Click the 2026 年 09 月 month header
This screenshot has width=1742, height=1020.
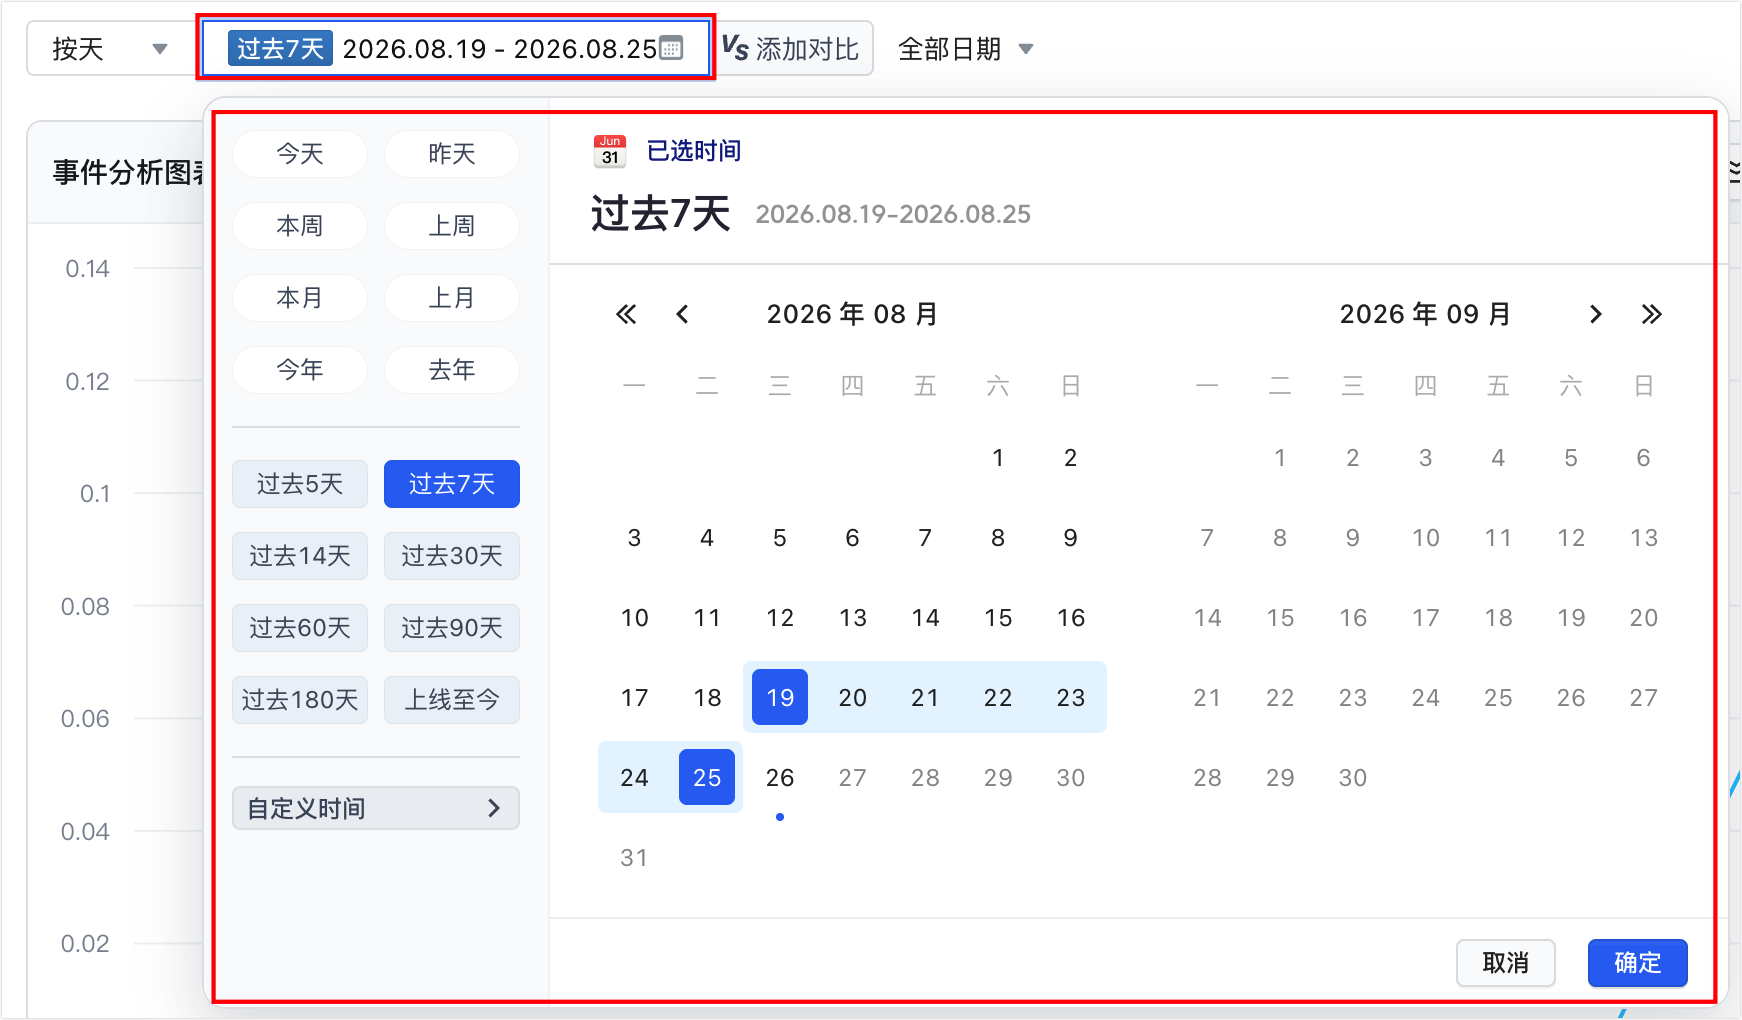1425,314
